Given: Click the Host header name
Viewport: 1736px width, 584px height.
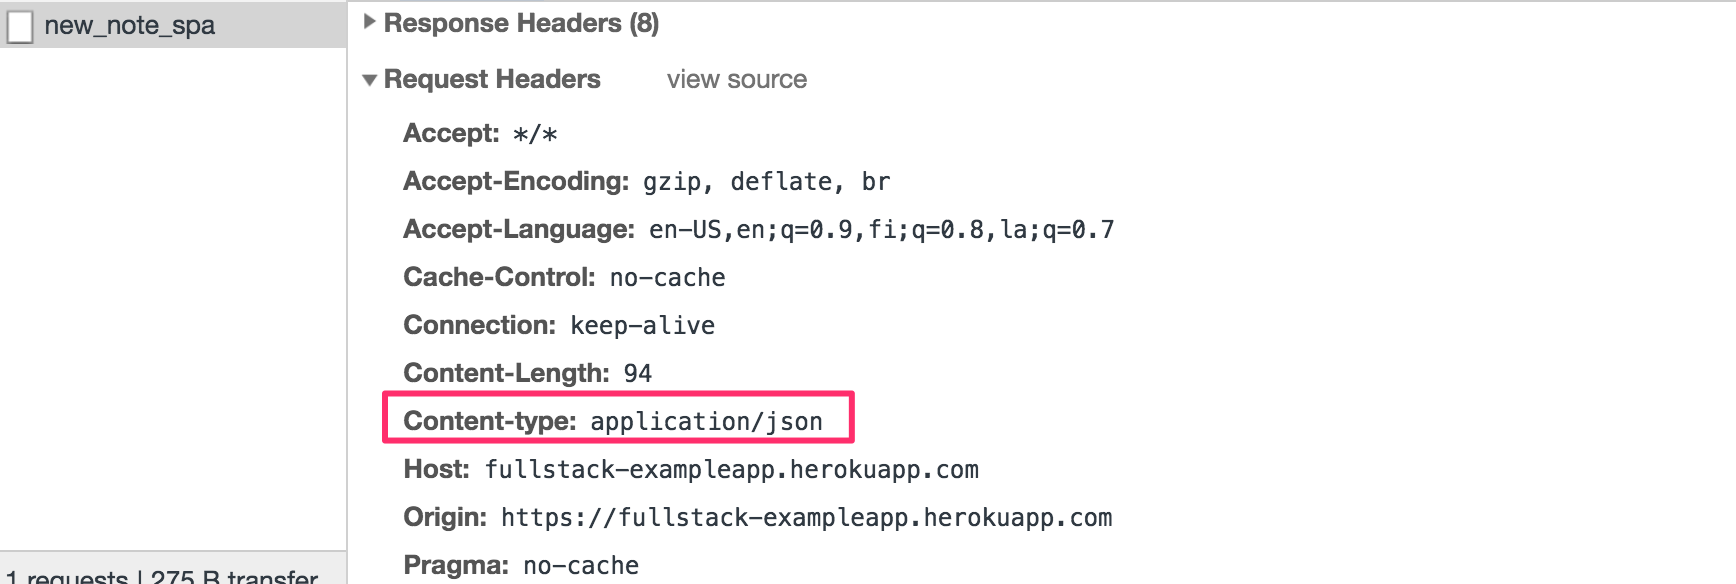Looking at the screenshot, I should tap(436, 470).
